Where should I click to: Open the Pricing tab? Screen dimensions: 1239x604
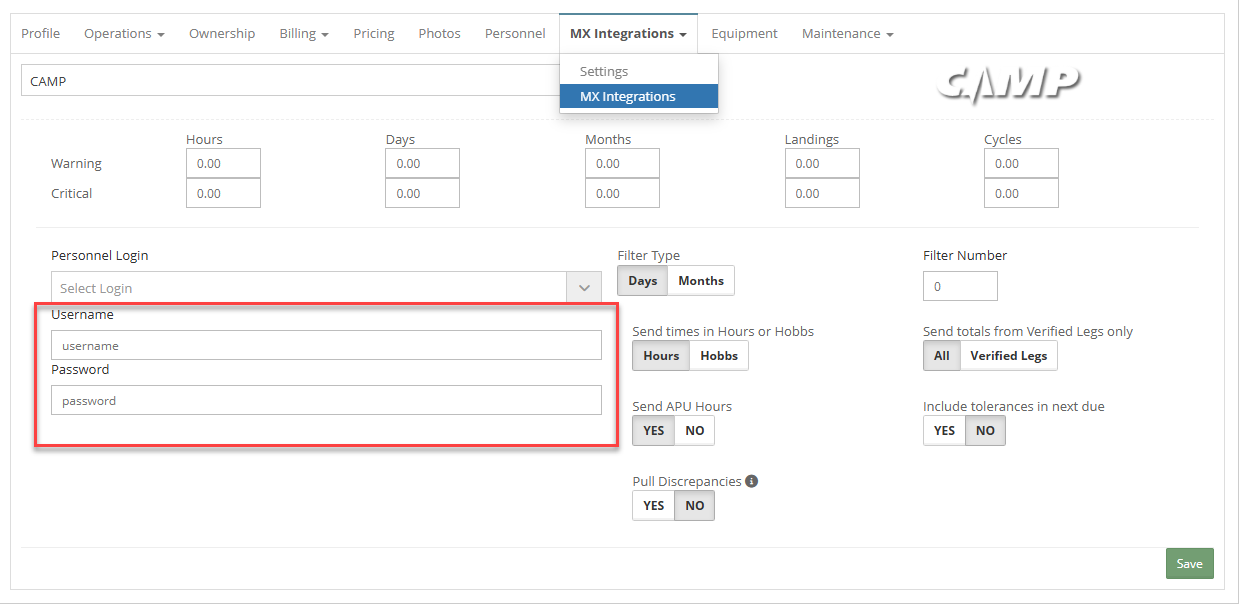coord(374,33)
